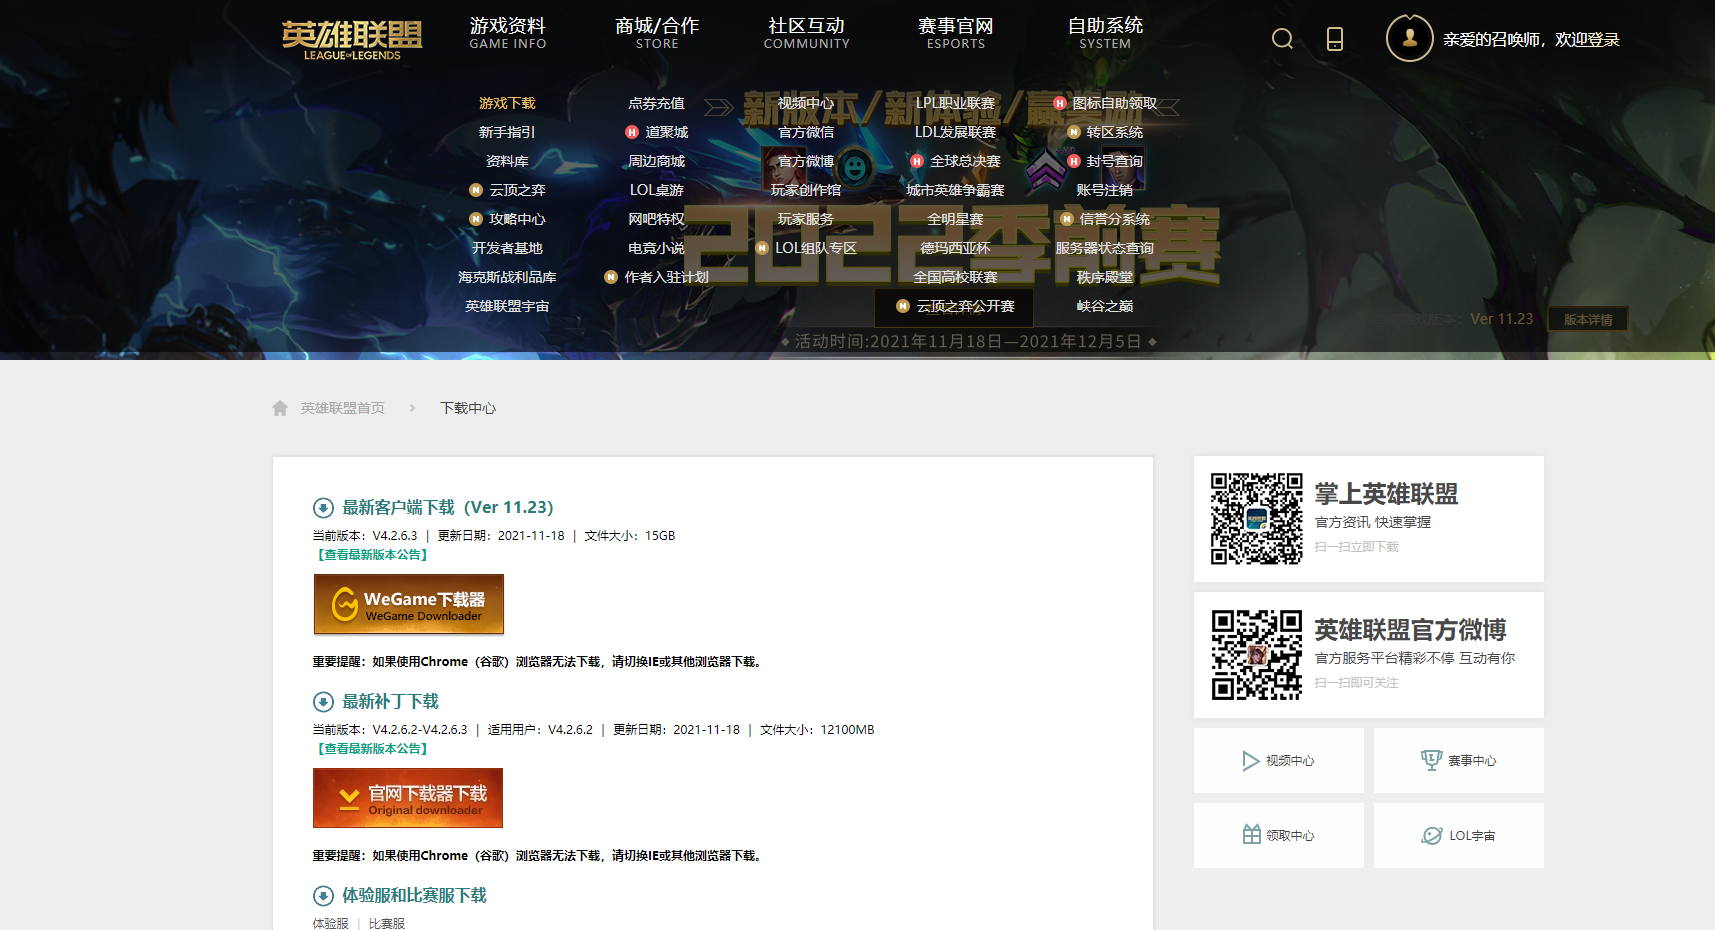
Task: Open 视频中心 play icon tile
Action: pyautogui.click(x=1278, y=761)
